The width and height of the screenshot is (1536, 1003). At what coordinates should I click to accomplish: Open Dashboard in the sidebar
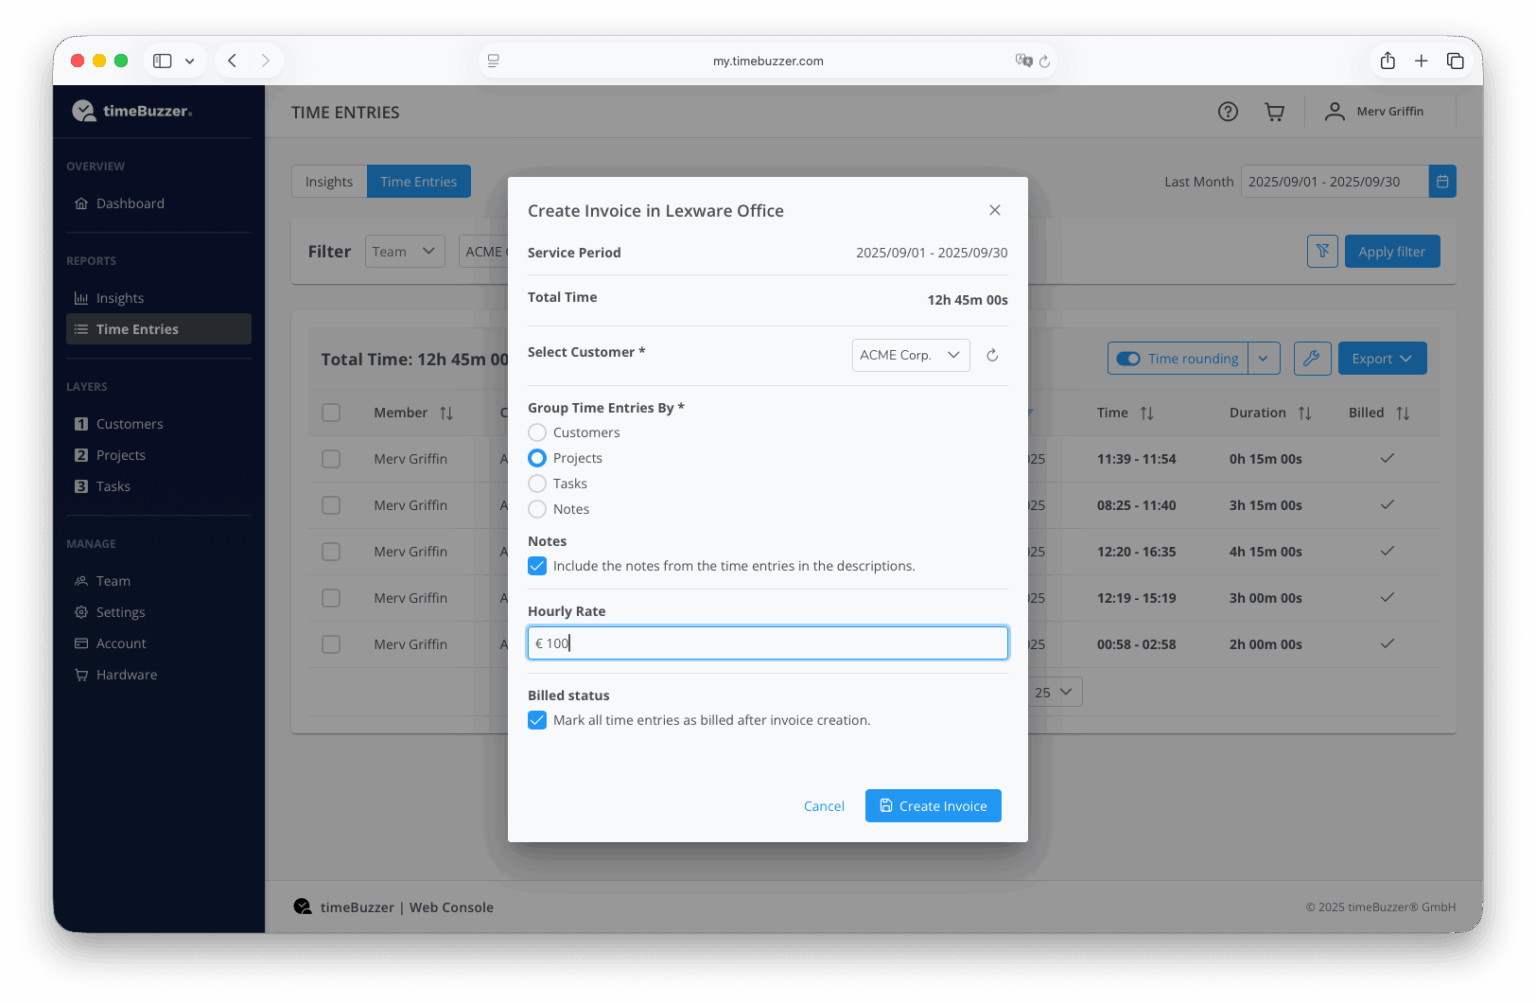(x=130, y=204)
